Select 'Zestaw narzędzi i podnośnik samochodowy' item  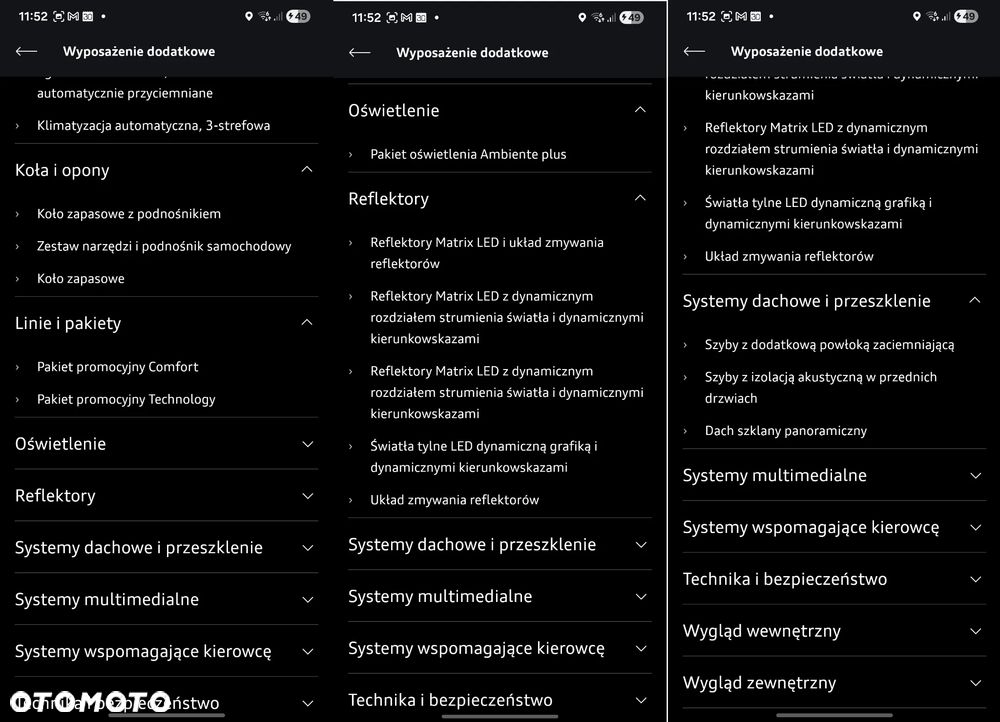pyautogui.click(x=164, y=246)
